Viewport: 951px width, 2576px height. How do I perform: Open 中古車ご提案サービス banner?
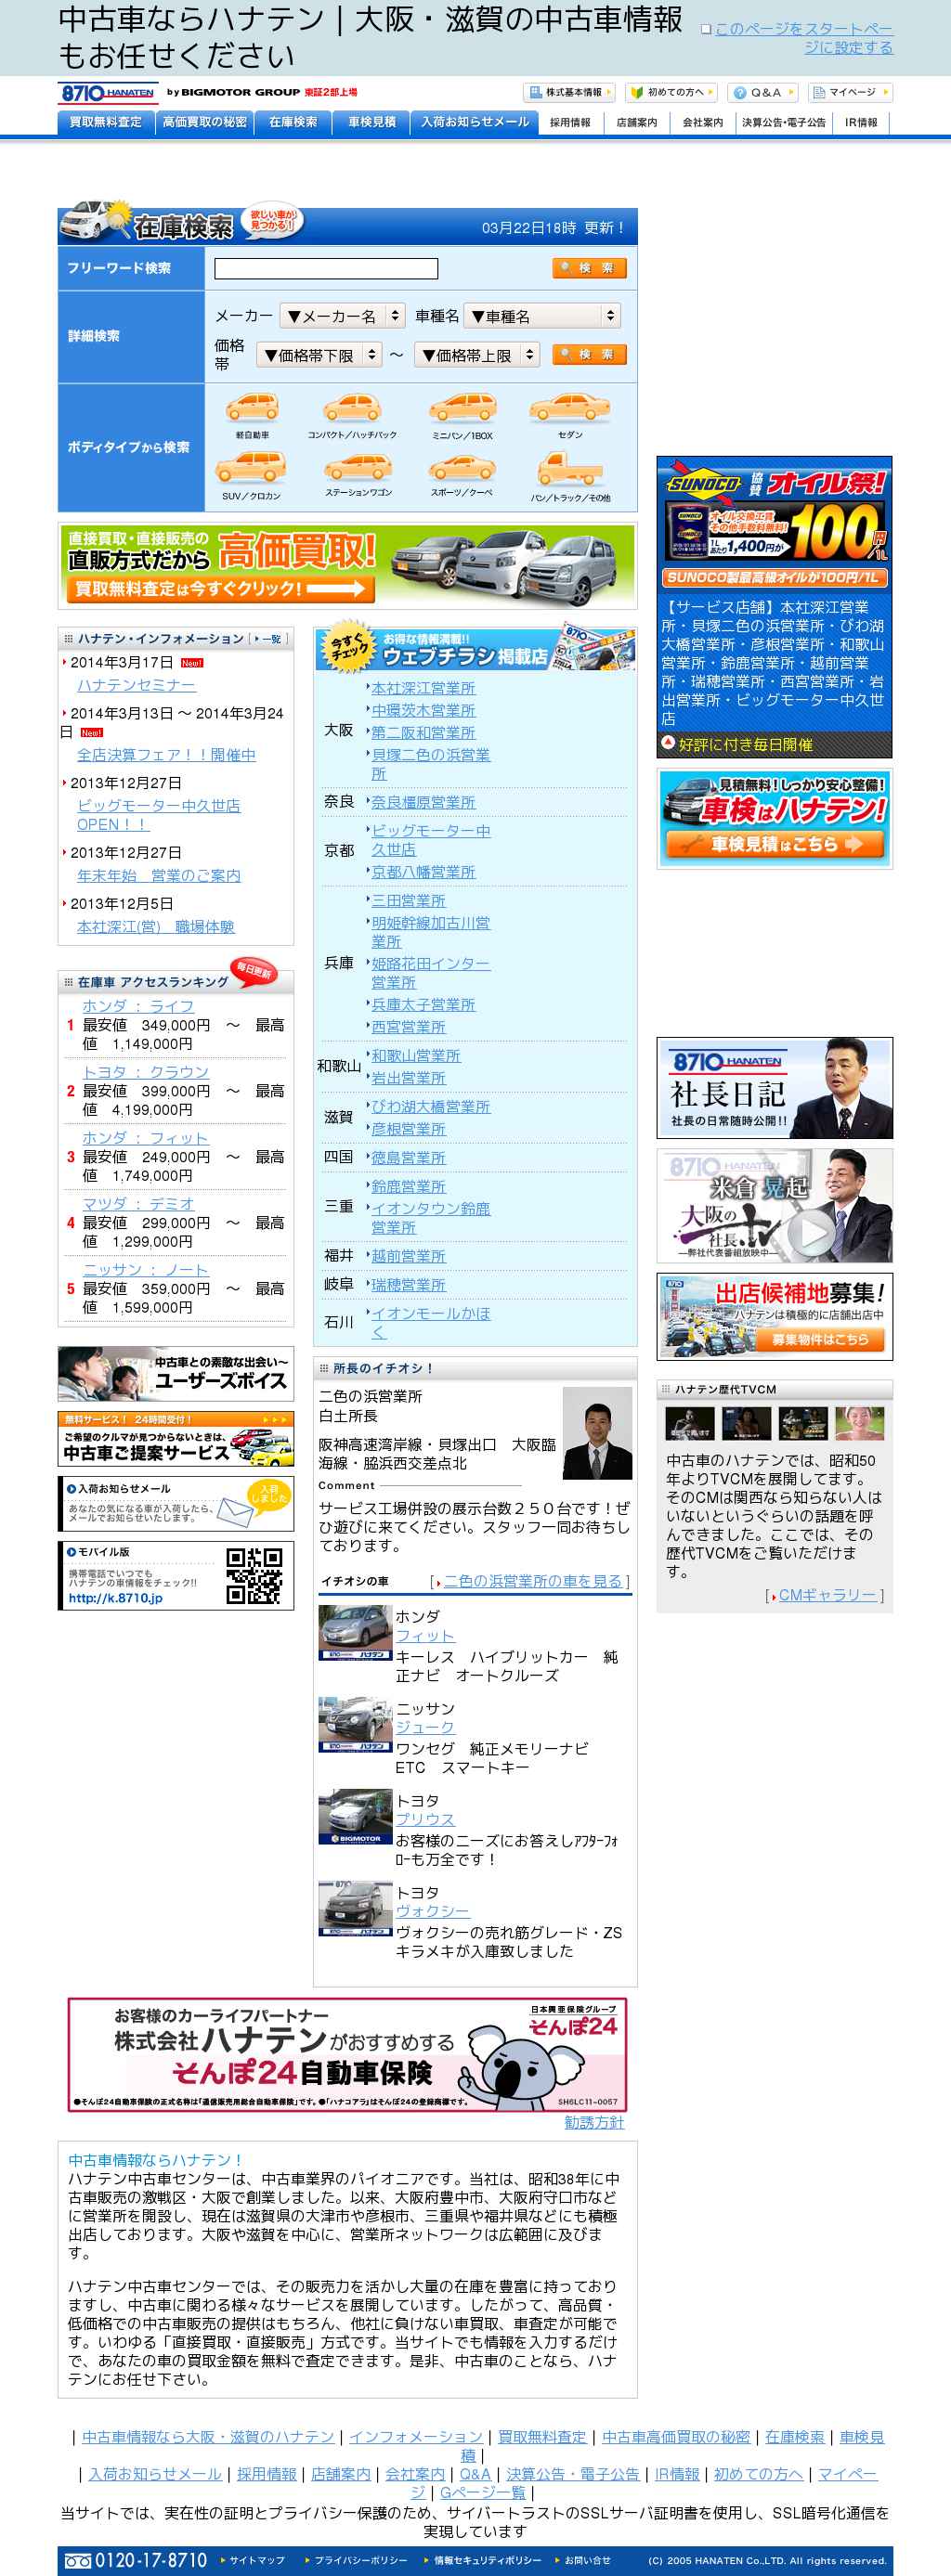pyautogui.click(x=176, y=1439)
